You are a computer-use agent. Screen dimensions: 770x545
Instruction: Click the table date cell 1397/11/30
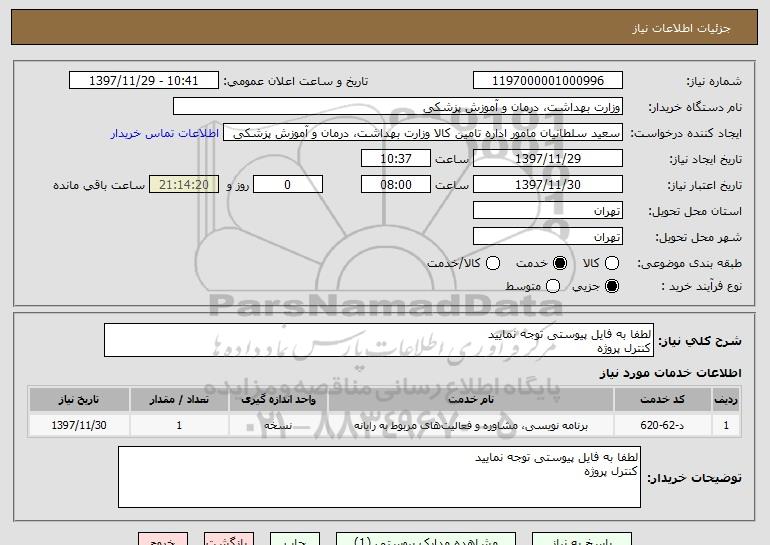point(79,425)
